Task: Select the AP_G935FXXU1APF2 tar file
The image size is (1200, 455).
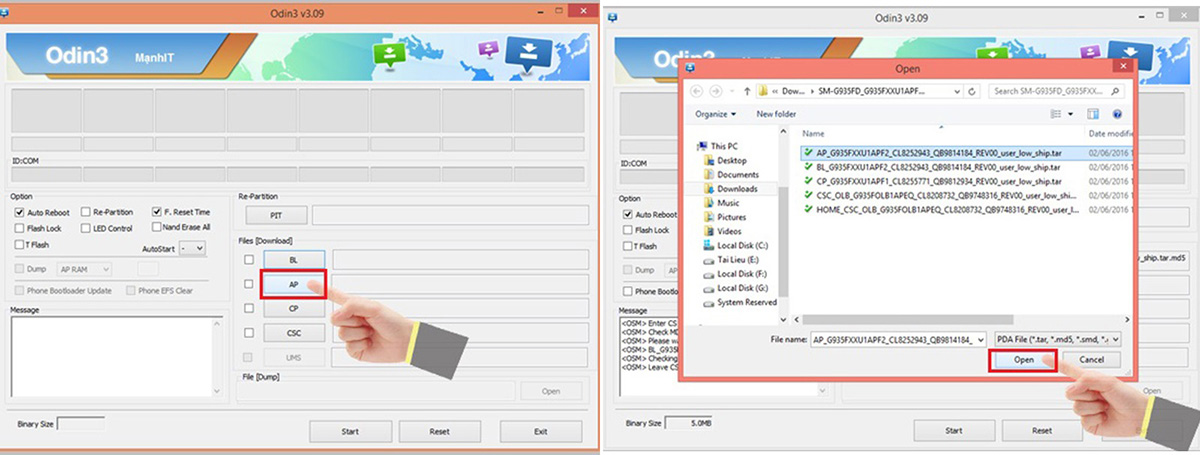Action: tap(939, 153)
